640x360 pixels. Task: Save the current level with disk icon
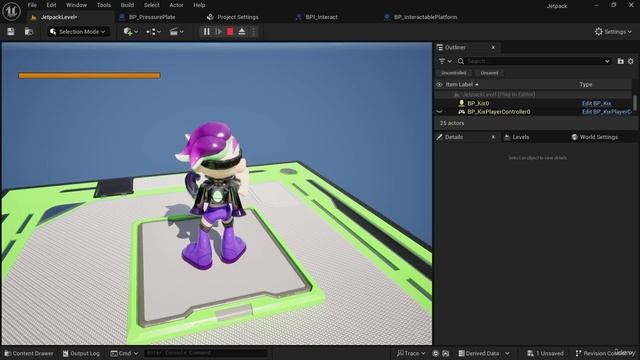(11, 31)
